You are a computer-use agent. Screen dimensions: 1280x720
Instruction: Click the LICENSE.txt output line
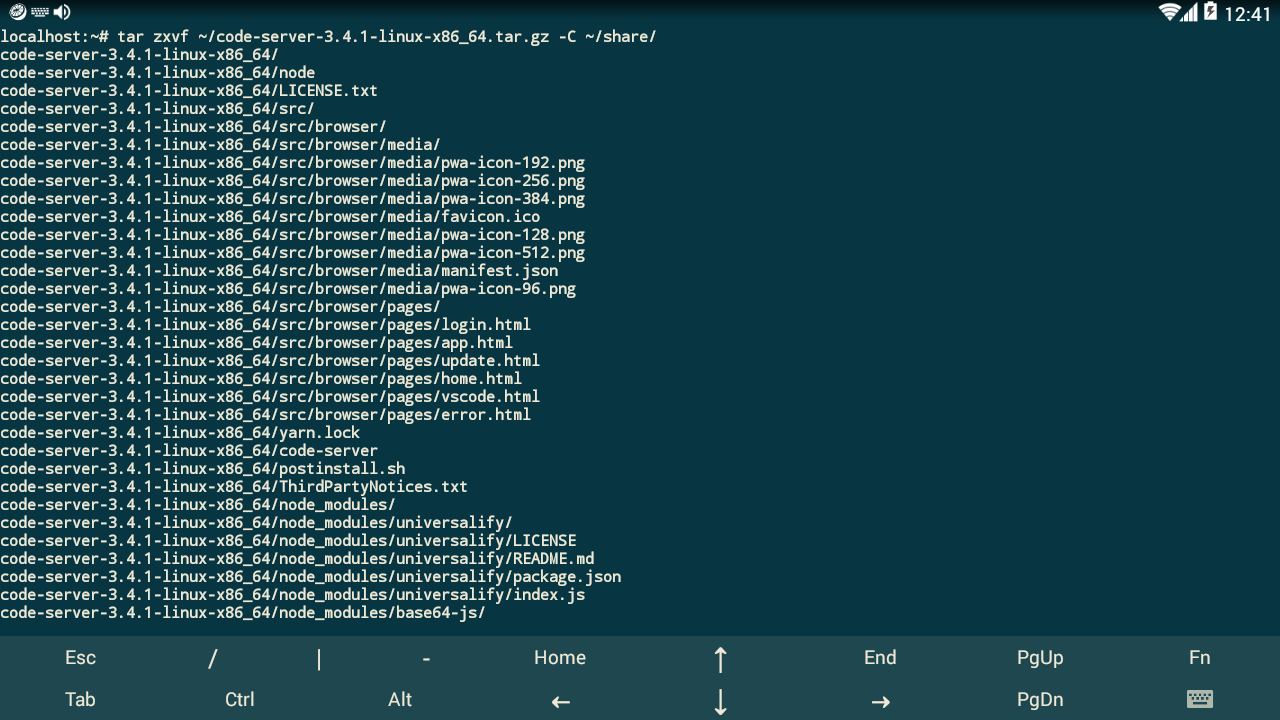[x=189, y=90]
